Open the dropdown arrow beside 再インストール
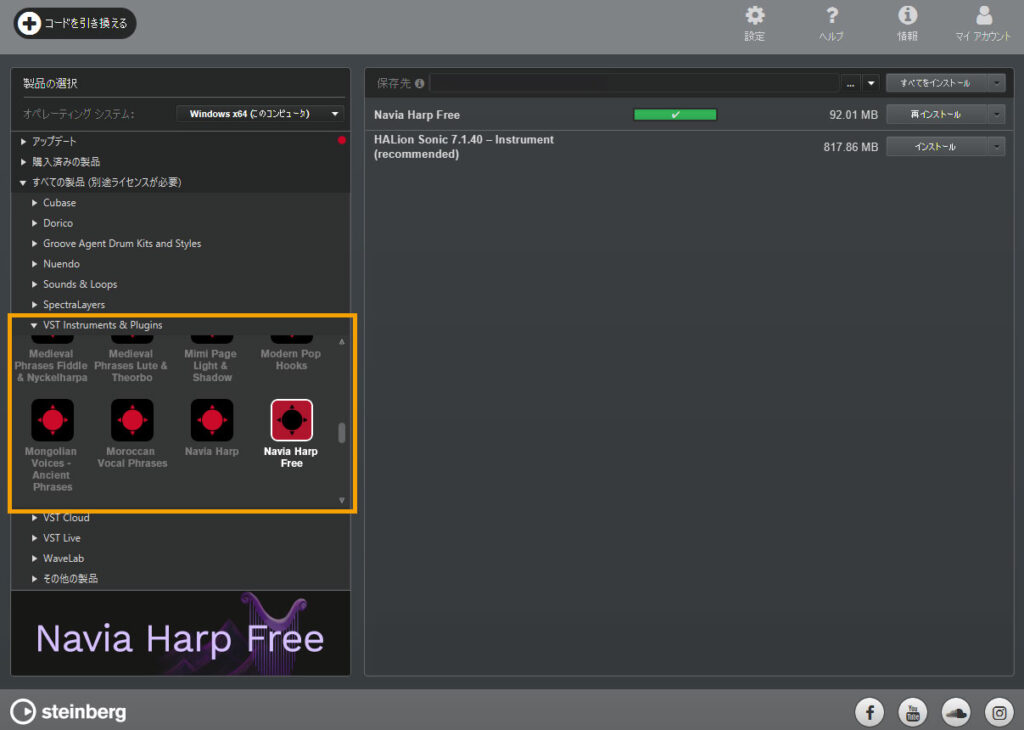 [996, 115]
